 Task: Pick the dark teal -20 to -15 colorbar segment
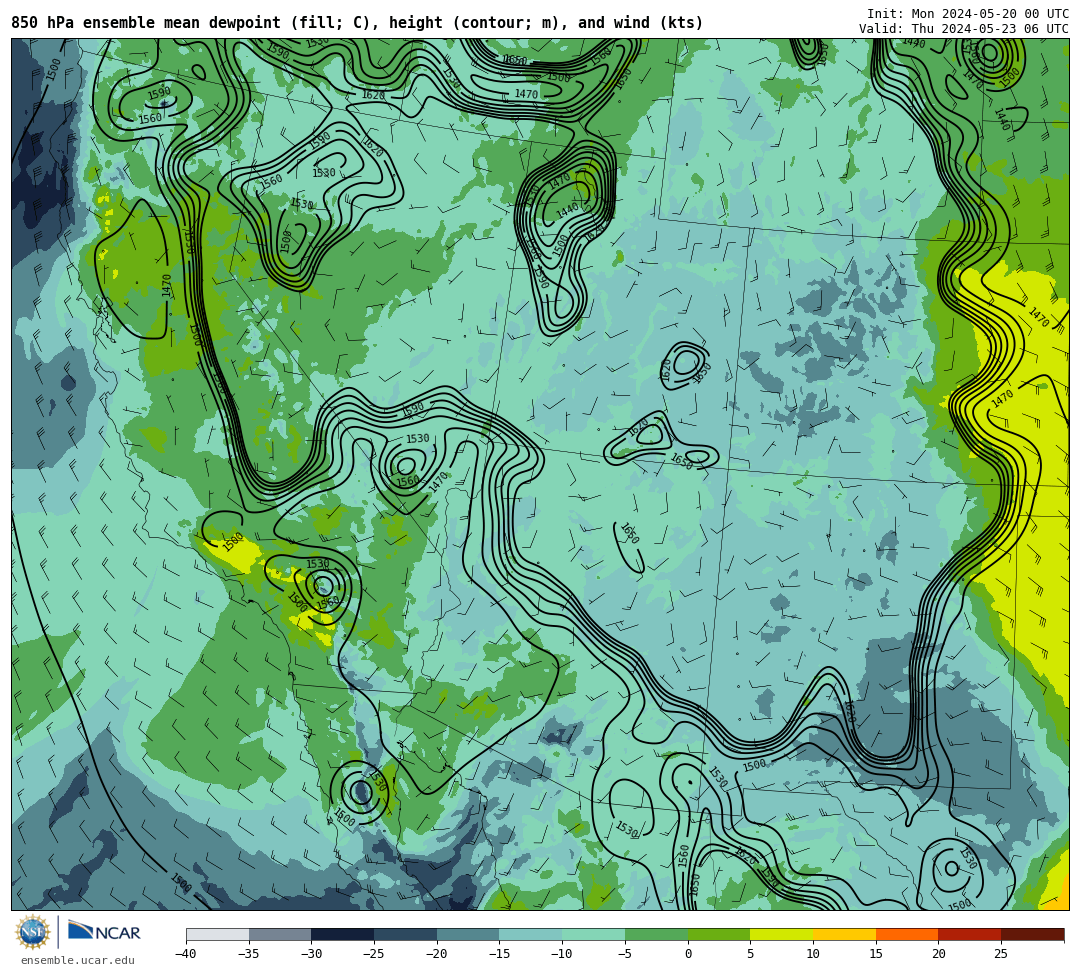[x=468, y=934]
